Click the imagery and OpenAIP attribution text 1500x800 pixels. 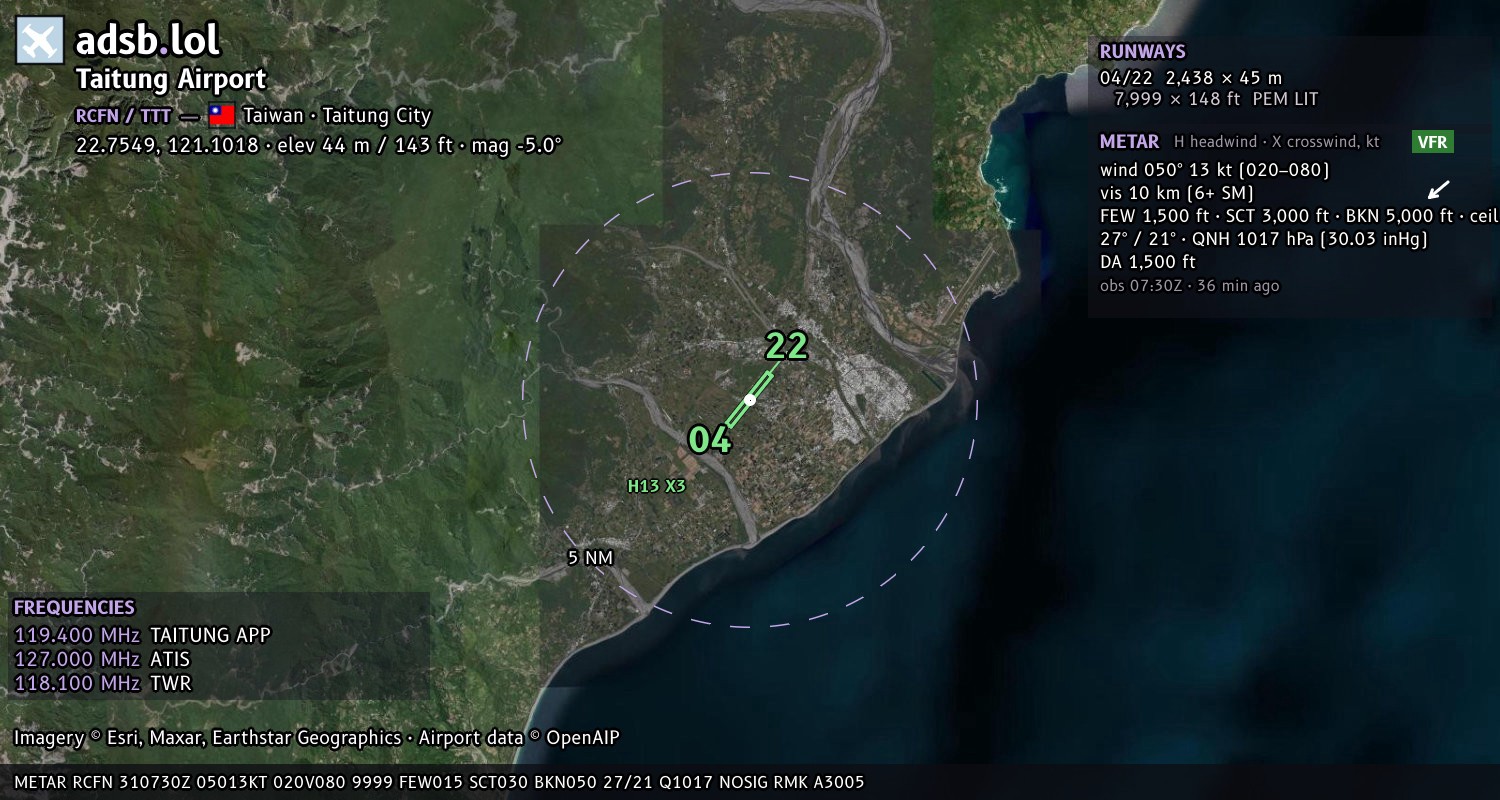pyautogui.click(x=317, y=738)
